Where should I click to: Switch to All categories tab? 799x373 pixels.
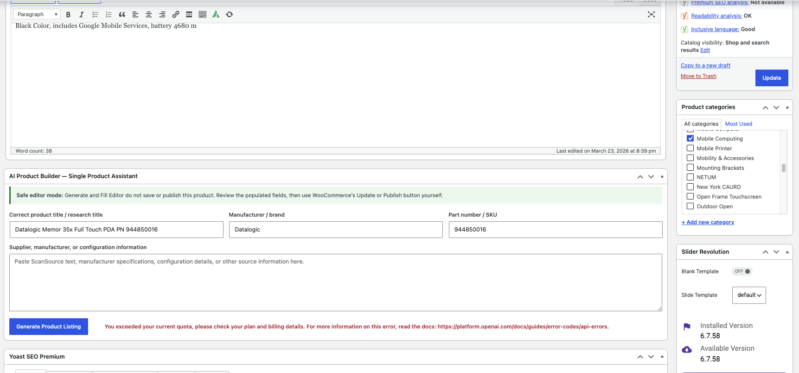[x=701, y=124]
